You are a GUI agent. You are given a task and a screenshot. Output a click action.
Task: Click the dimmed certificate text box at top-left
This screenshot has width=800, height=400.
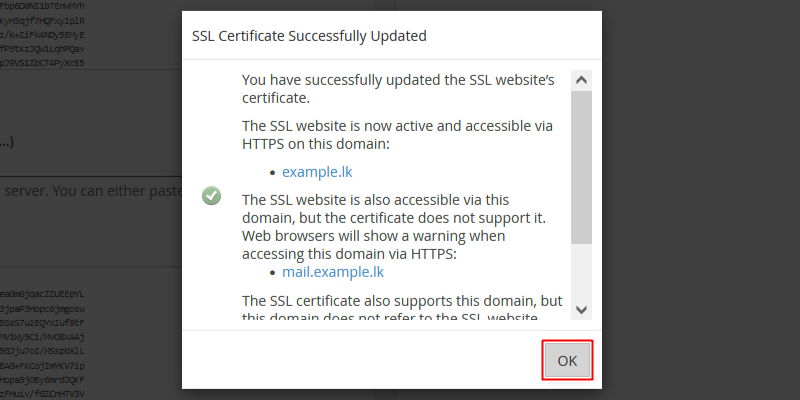tap(42, 35)
